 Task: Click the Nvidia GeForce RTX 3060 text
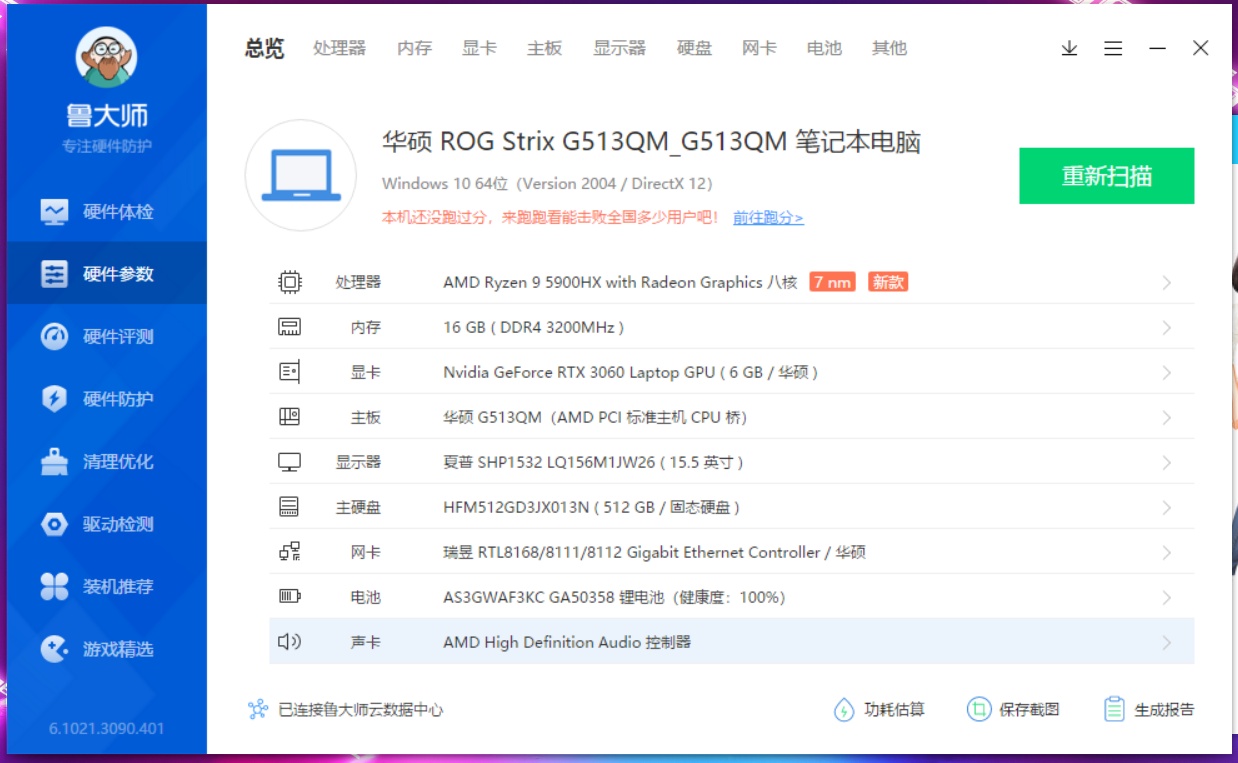pos(631,372)
